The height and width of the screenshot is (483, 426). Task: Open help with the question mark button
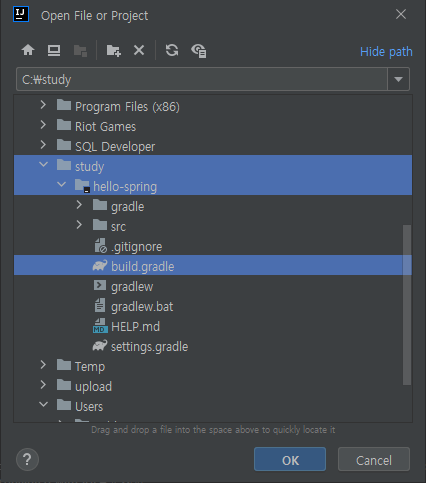(x=27, y=459)
